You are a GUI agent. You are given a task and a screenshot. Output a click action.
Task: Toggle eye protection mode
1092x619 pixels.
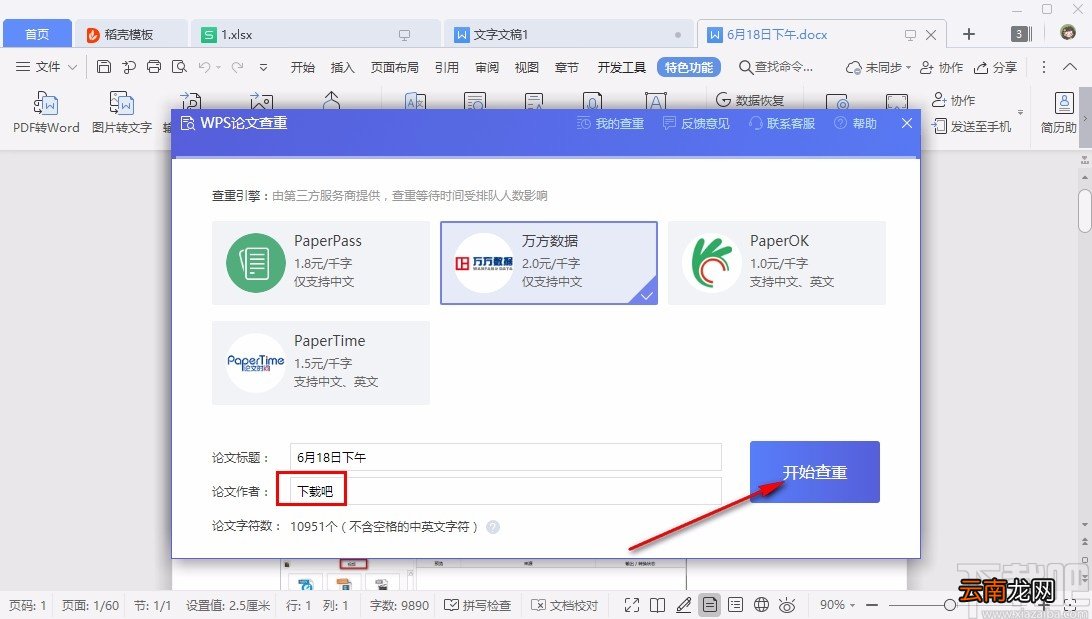coord(788,605)
